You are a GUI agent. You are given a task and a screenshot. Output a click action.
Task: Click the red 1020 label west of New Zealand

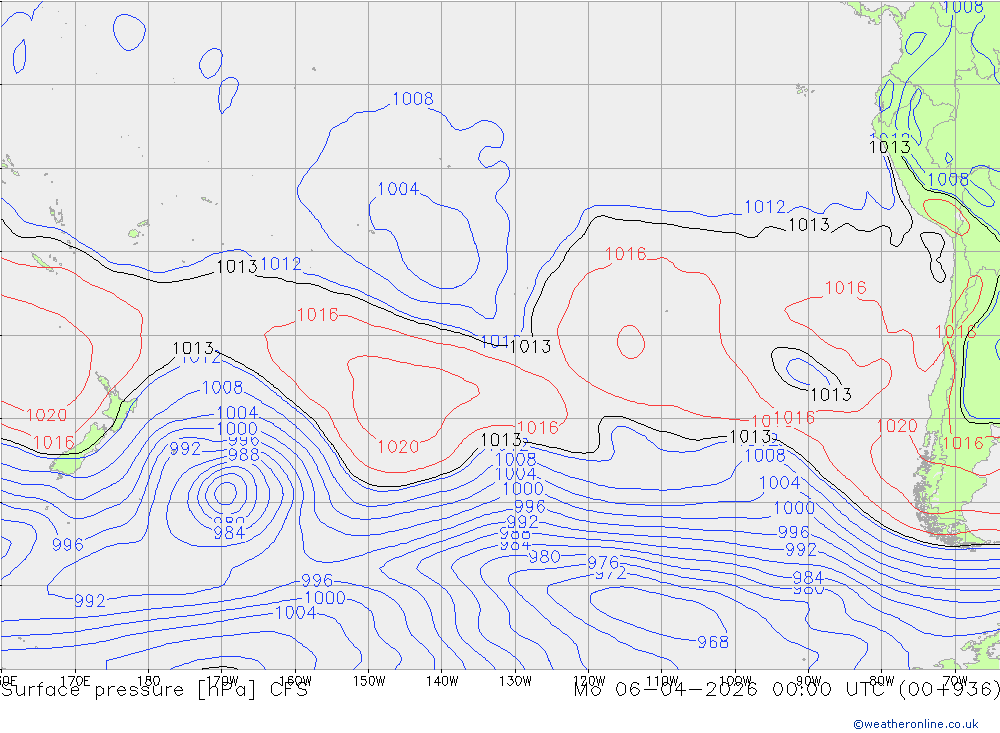46,415
